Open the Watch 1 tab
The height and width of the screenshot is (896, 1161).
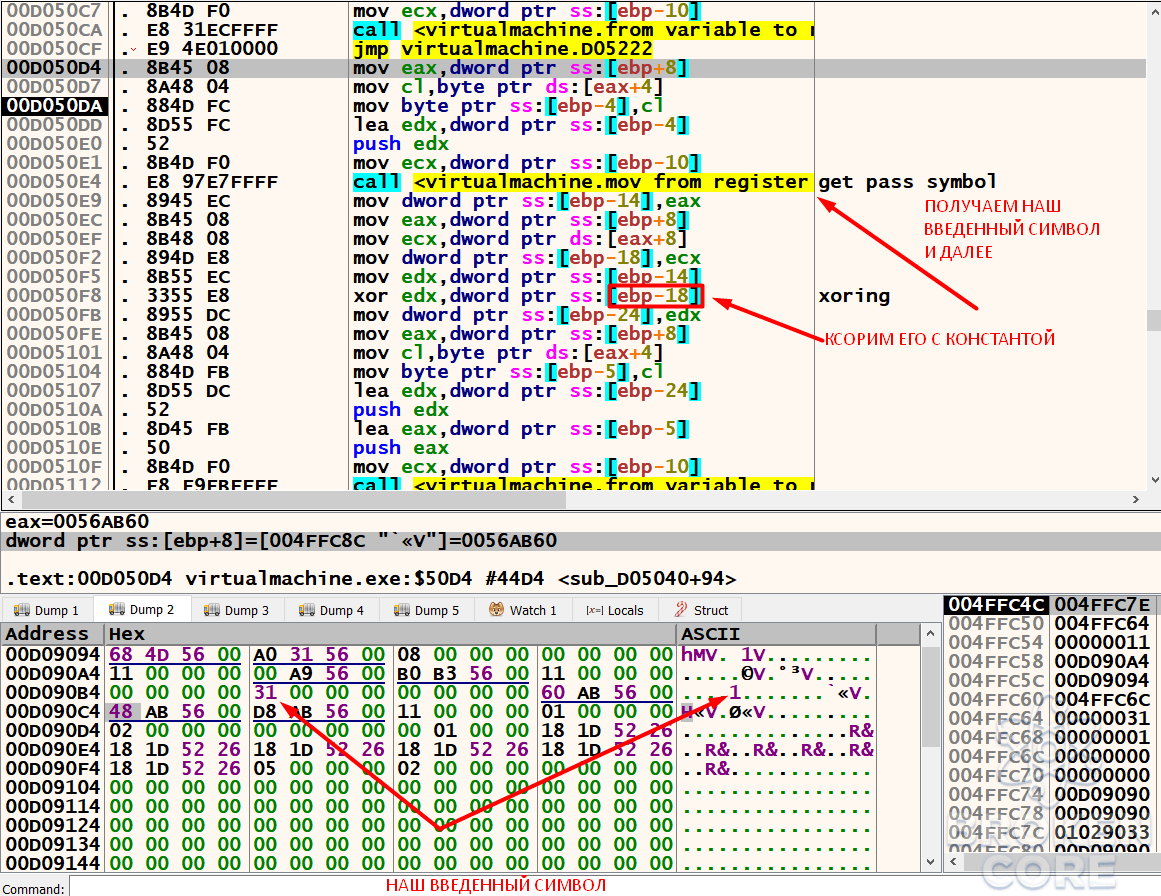(523, 610)
